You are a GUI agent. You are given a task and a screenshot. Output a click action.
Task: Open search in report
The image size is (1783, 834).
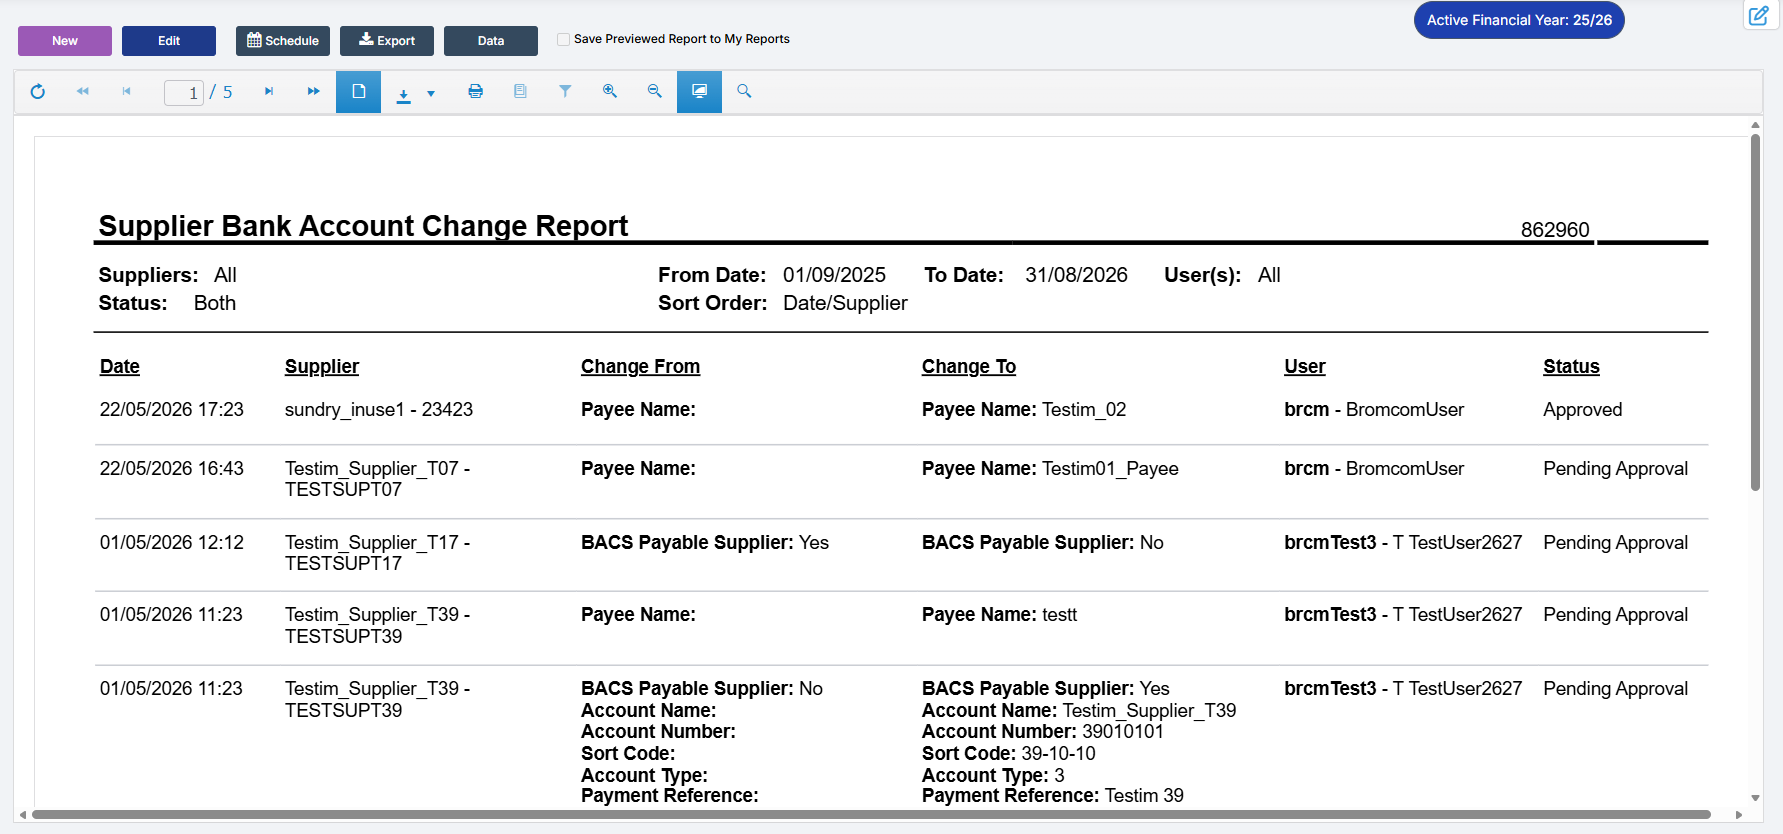coord(744,92)
